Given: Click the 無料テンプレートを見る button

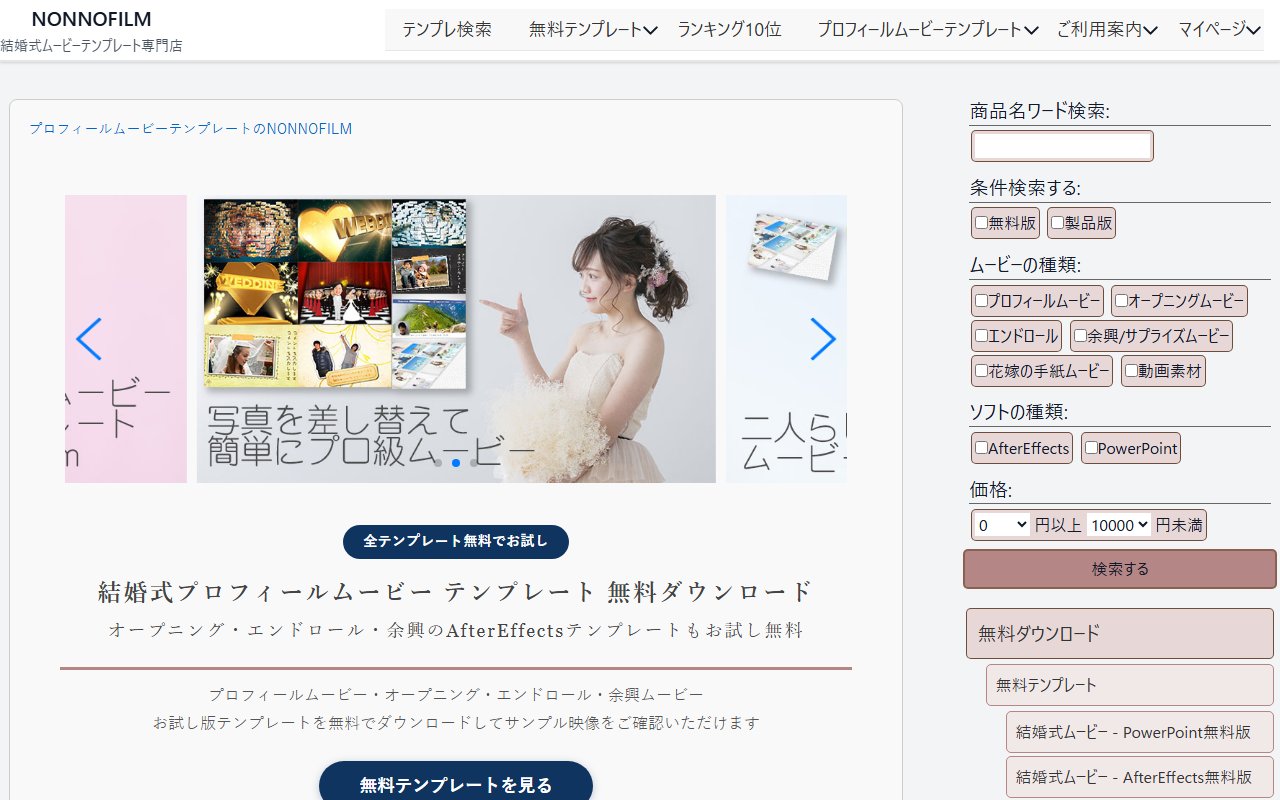Looking at the screenshot, I should click(456, 784).
